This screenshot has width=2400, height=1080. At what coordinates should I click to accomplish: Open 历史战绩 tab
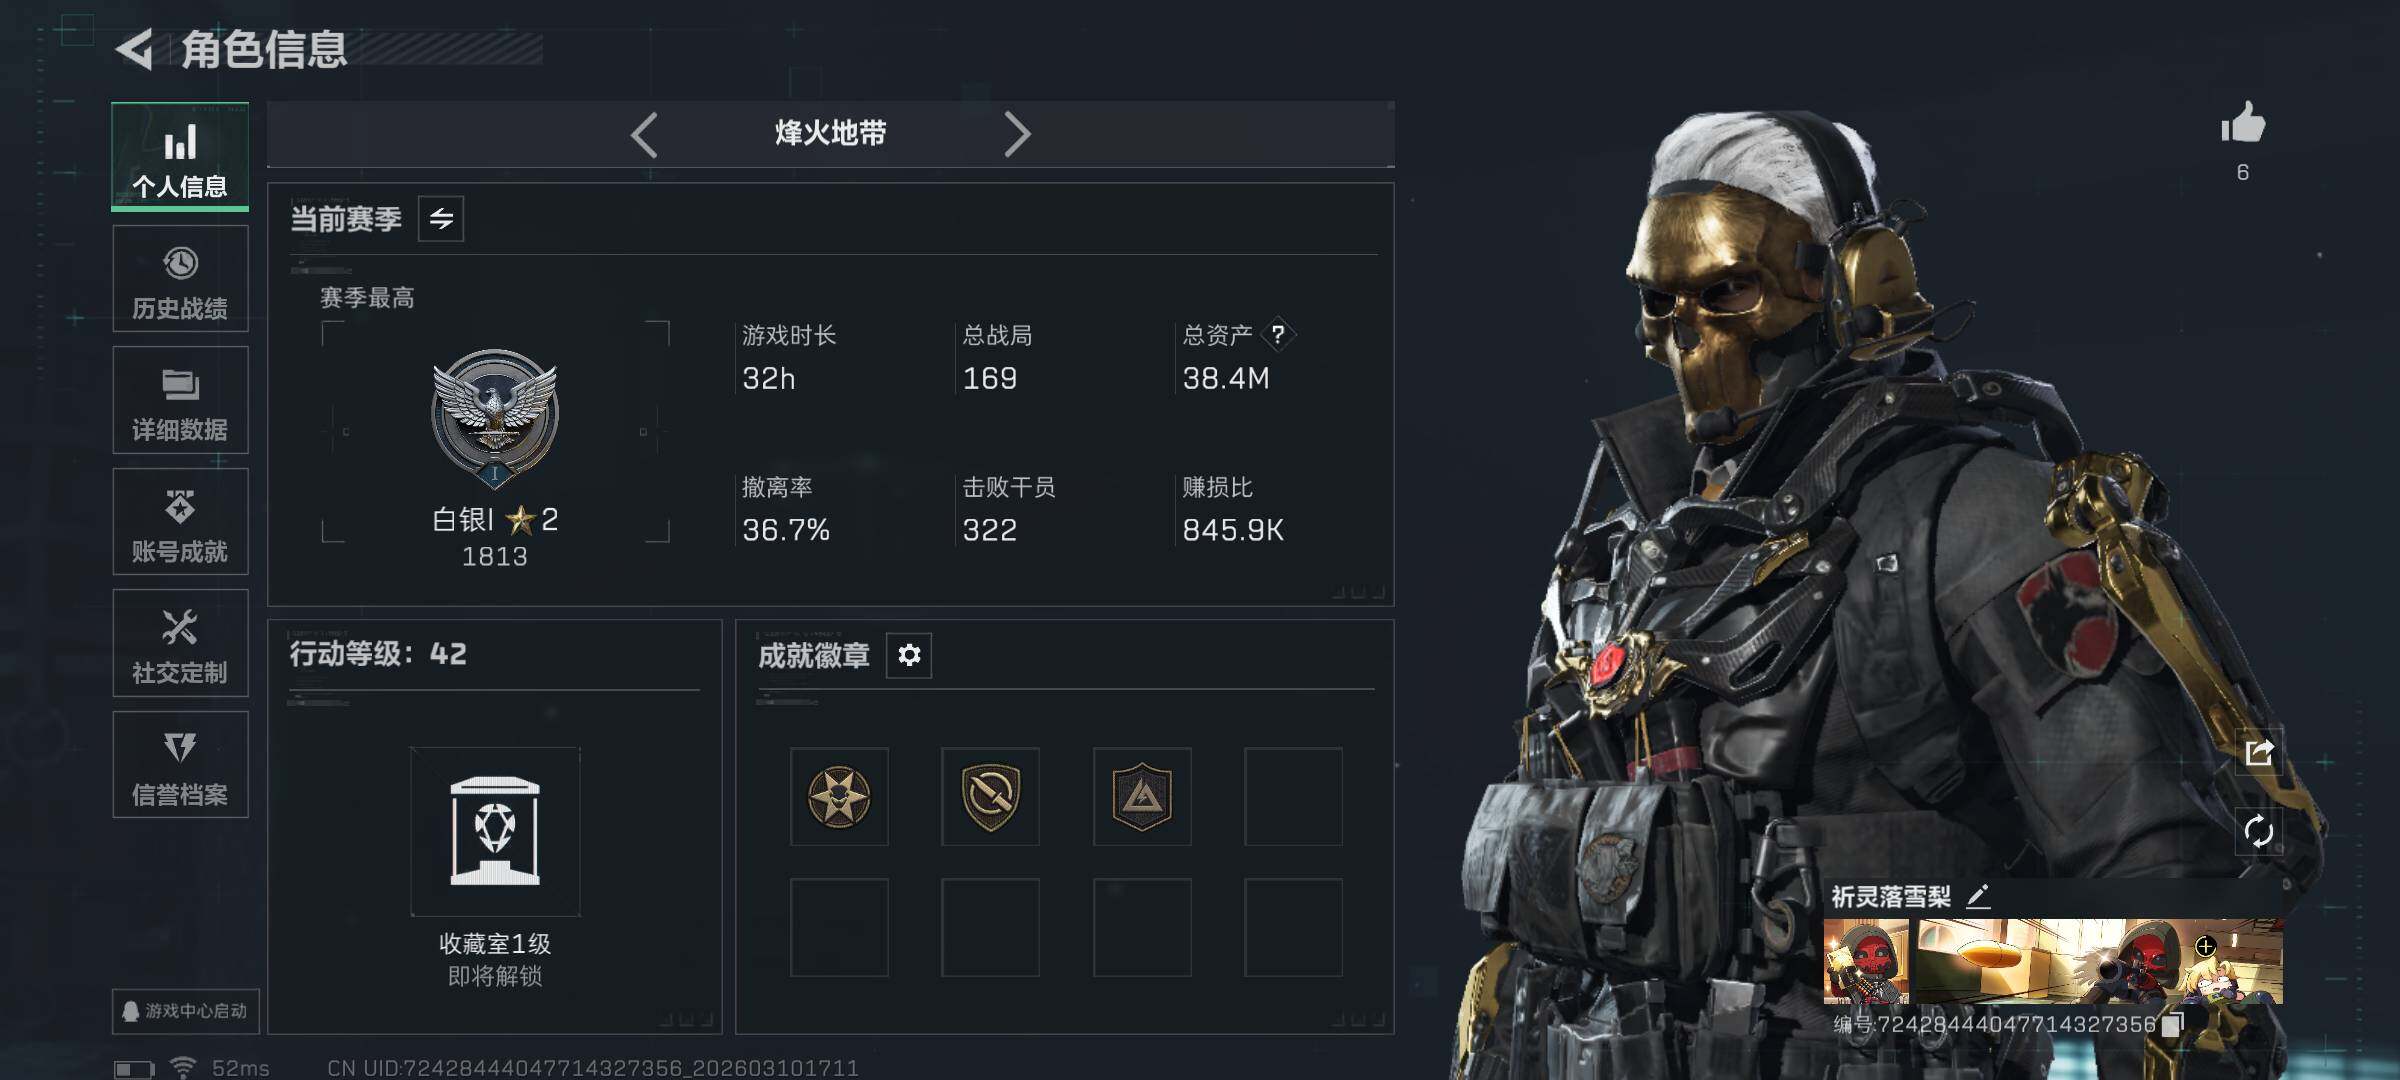click(x=180, y=279)
